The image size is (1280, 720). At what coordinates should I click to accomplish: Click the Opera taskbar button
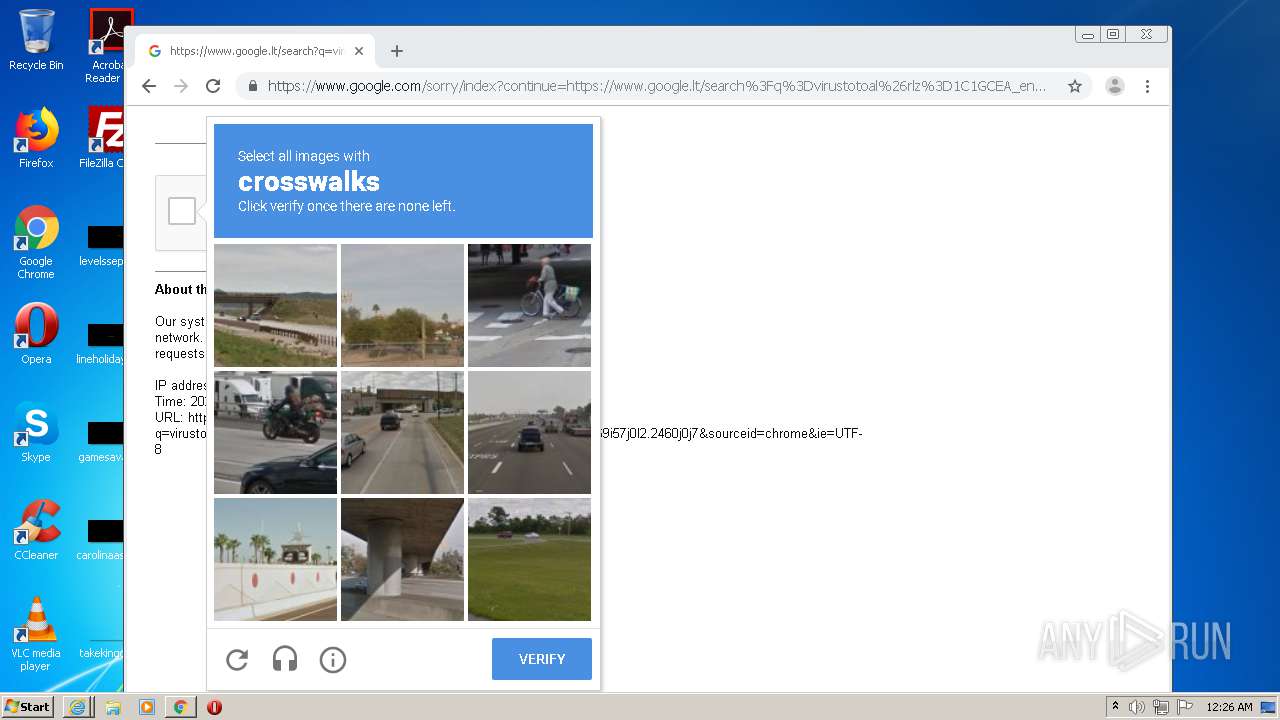[214, 707]
